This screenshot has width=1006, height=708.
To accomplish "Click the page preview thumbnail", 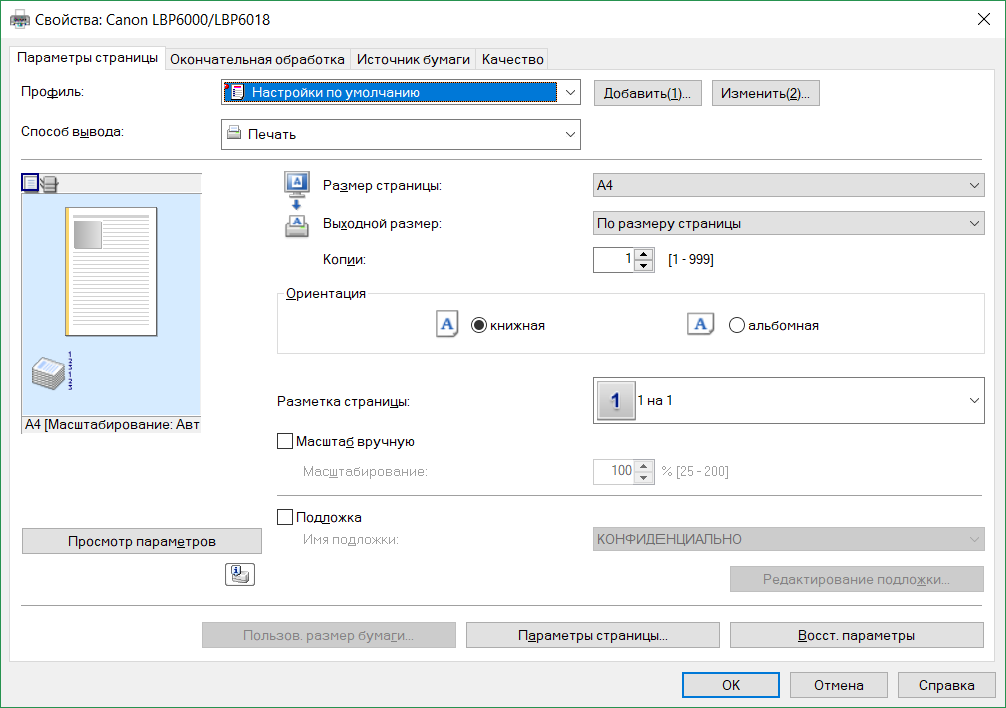I will pyautogui.click(x=111, y=271).
